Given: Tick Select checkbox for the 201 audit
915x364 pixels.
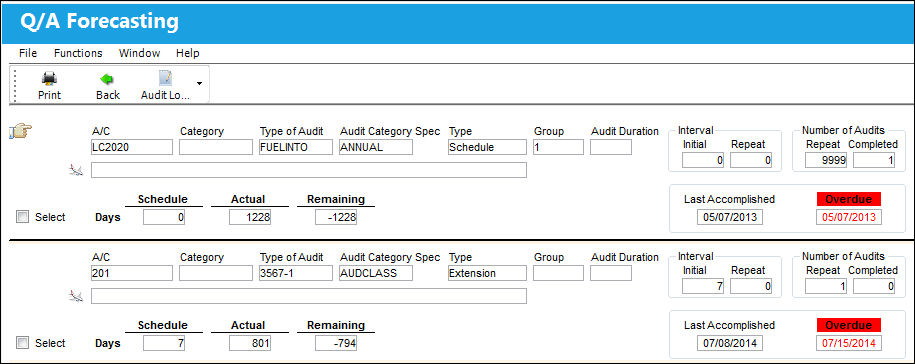Looking at the screenshot, I should pyautogui.click(x=22, y=343).
